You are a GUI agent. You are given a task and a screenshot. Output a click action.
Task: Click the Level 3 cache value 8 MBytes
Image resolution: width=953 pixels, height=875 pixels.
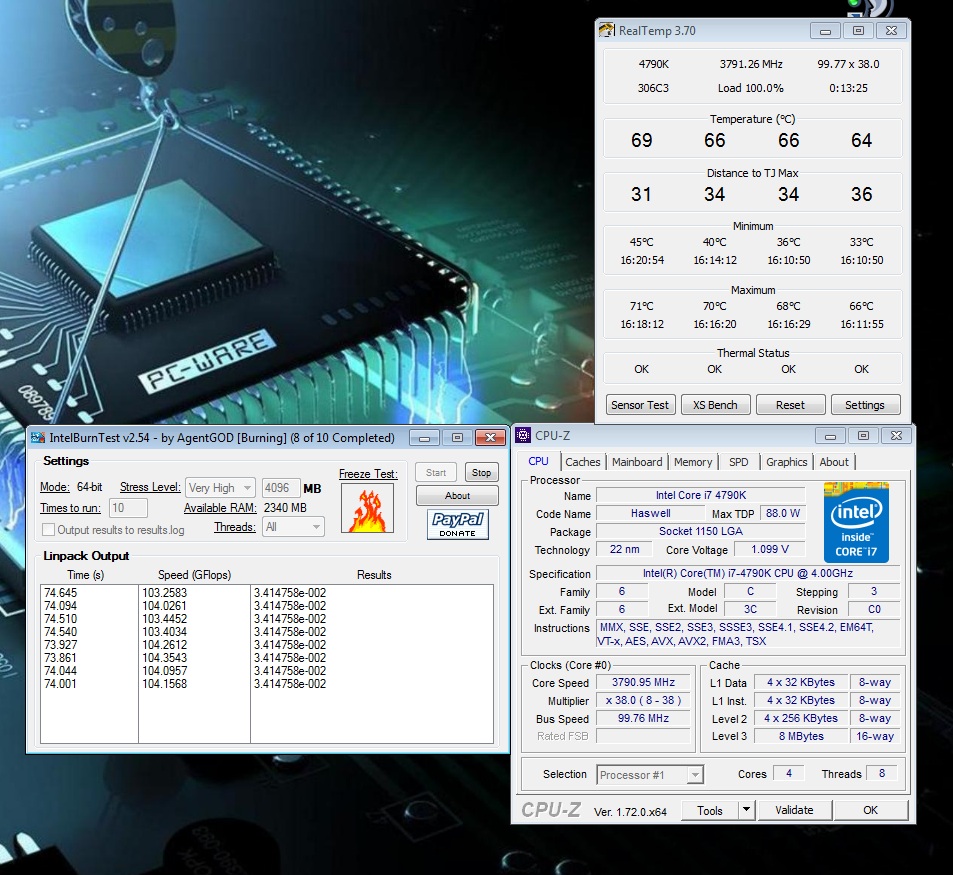800,736
